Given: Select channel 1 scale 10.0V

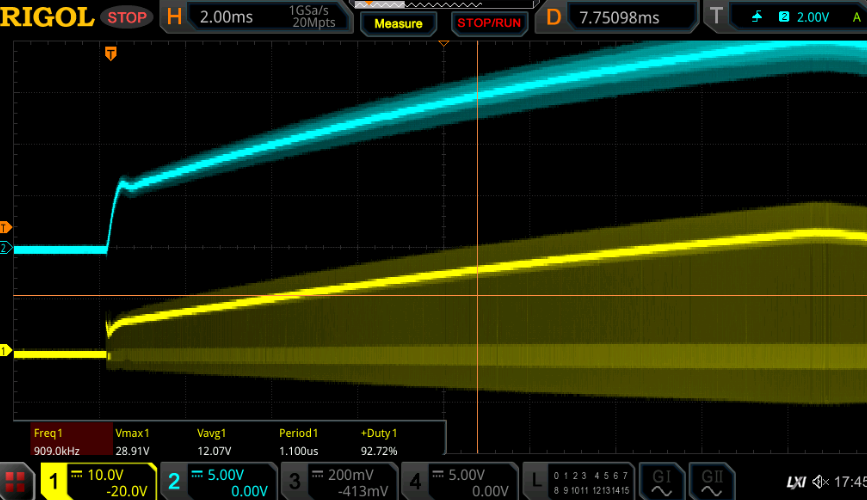Looking at the screenshot, I should (x=105, y=475).
